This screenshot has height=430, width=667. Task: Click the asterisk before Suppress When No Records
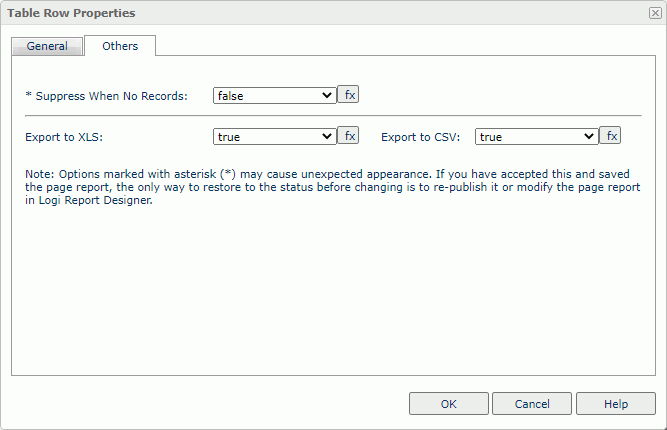[28, 96]
